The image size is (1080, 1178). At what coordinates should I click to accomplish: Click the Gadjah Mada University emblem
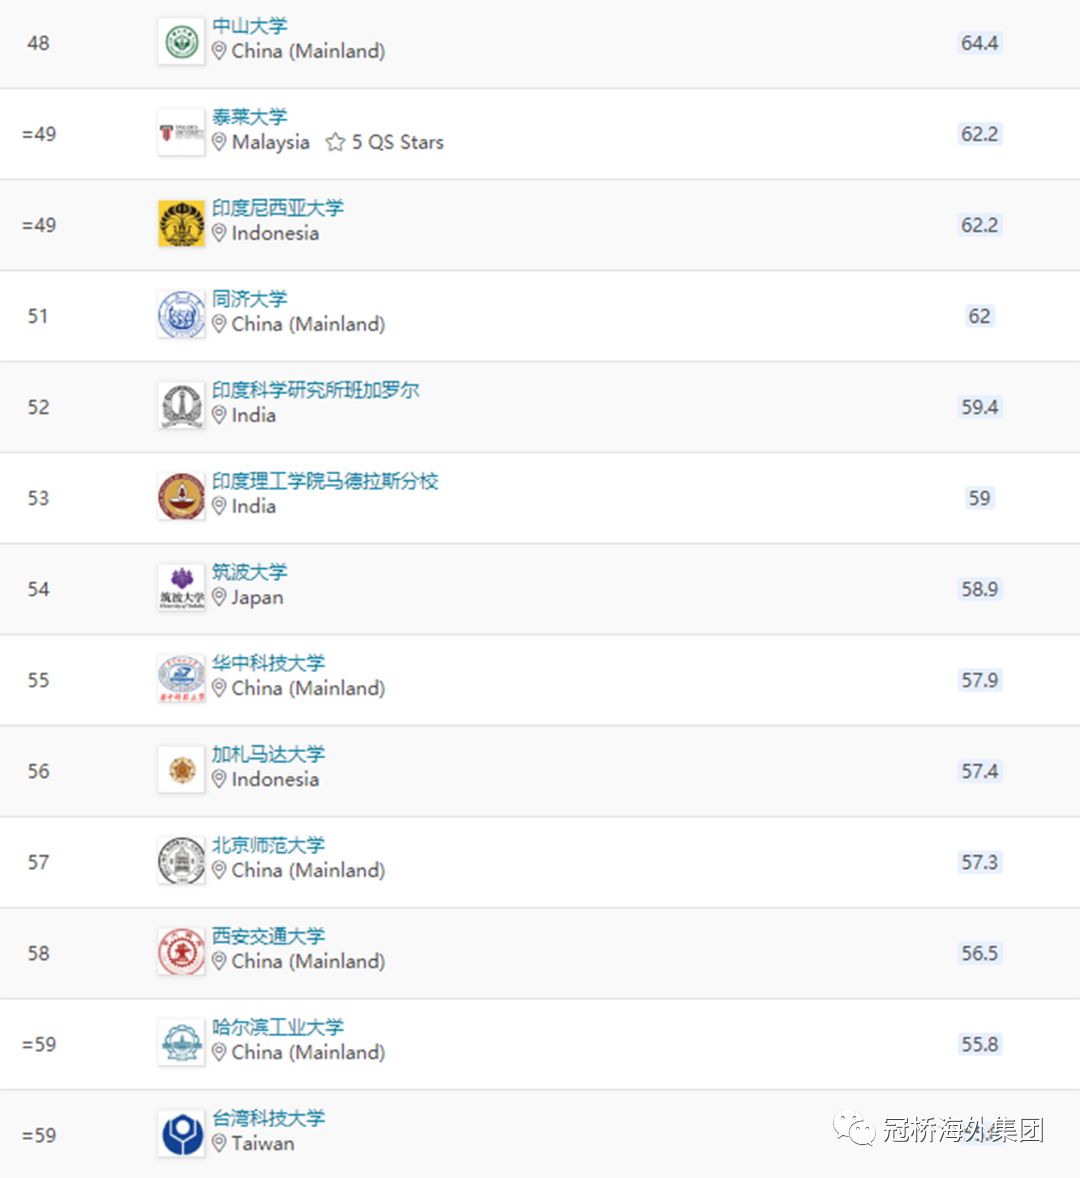(181, 769)
